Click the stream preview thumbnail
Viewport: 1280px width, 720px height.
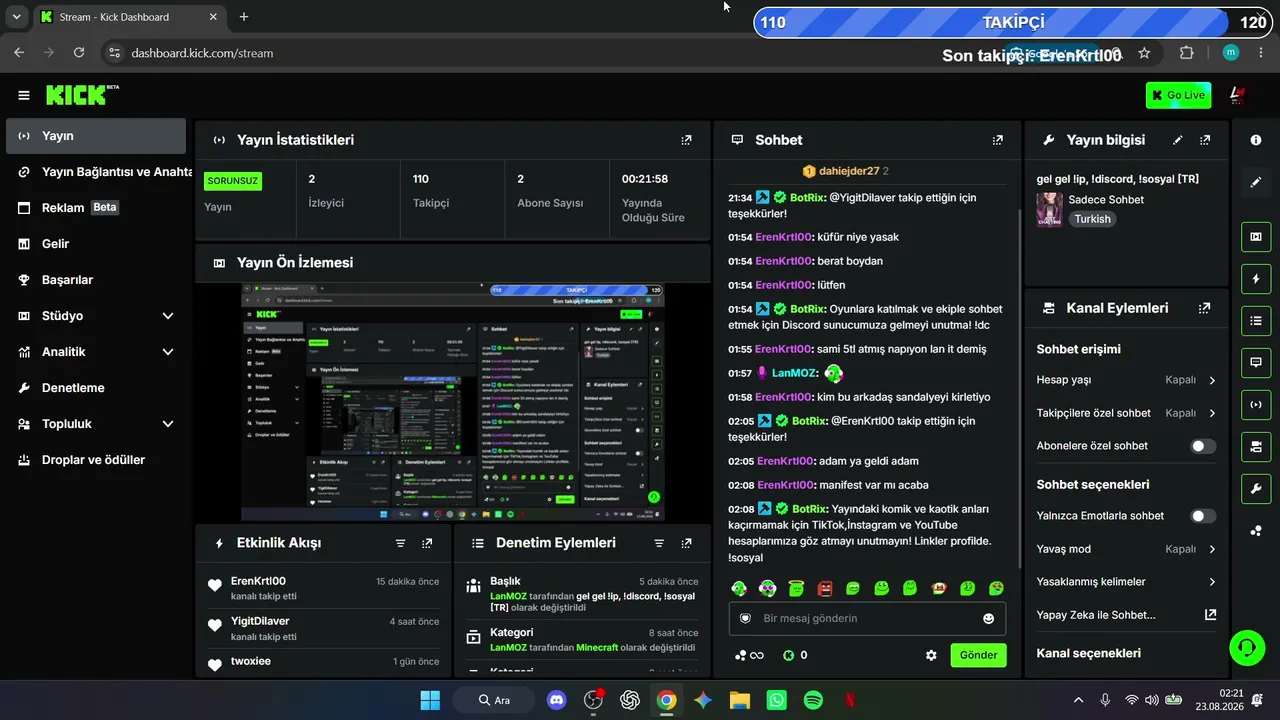click(453, 402)
